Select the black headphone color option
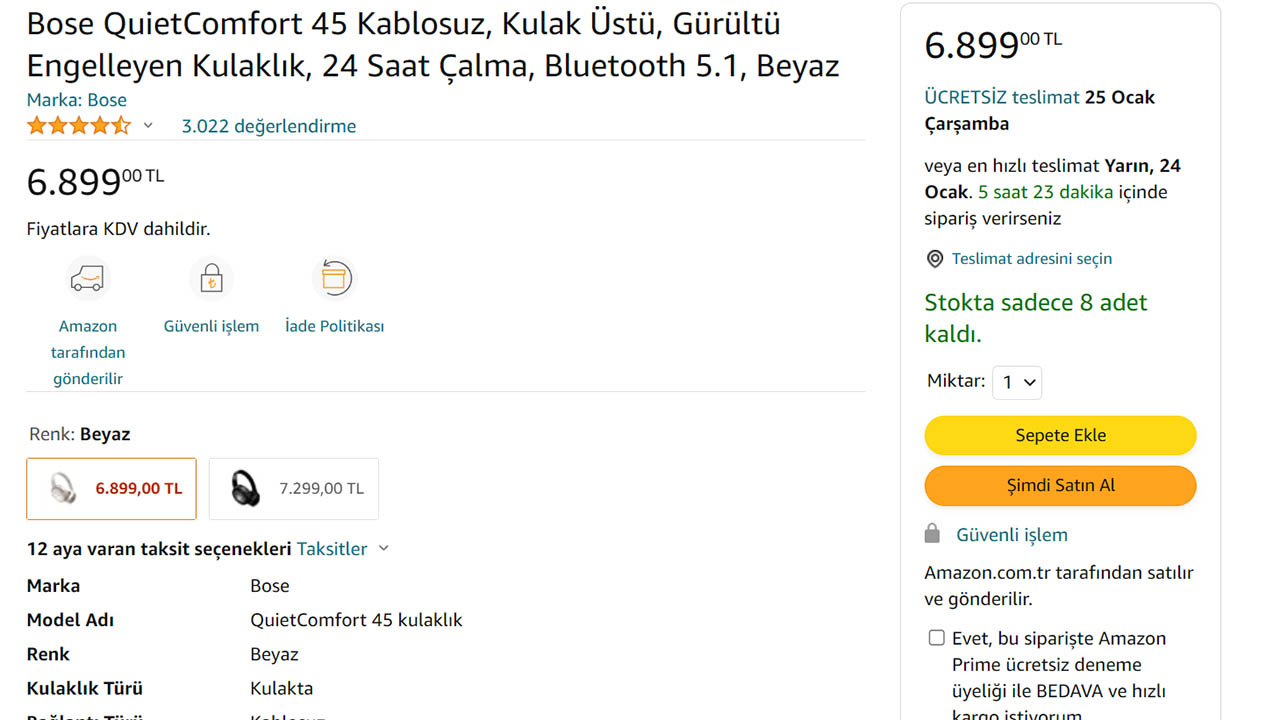This screenshot has height=720, width=1280. point(294,489)
